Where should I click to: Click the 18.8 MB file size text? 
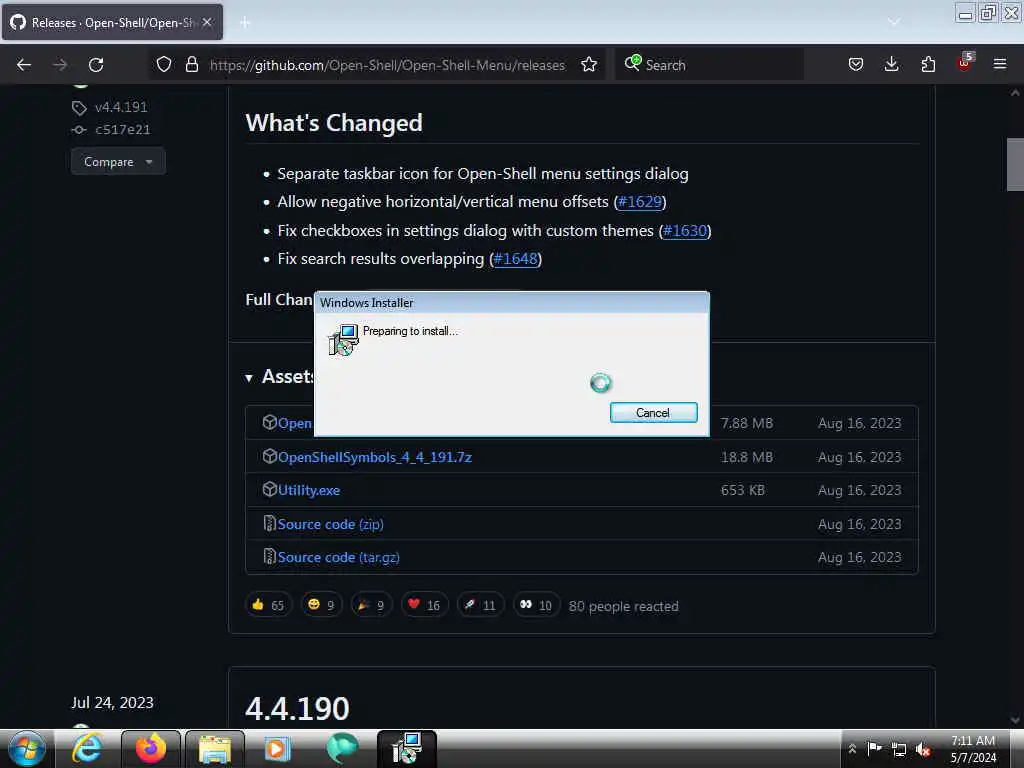tap(746, 457)
